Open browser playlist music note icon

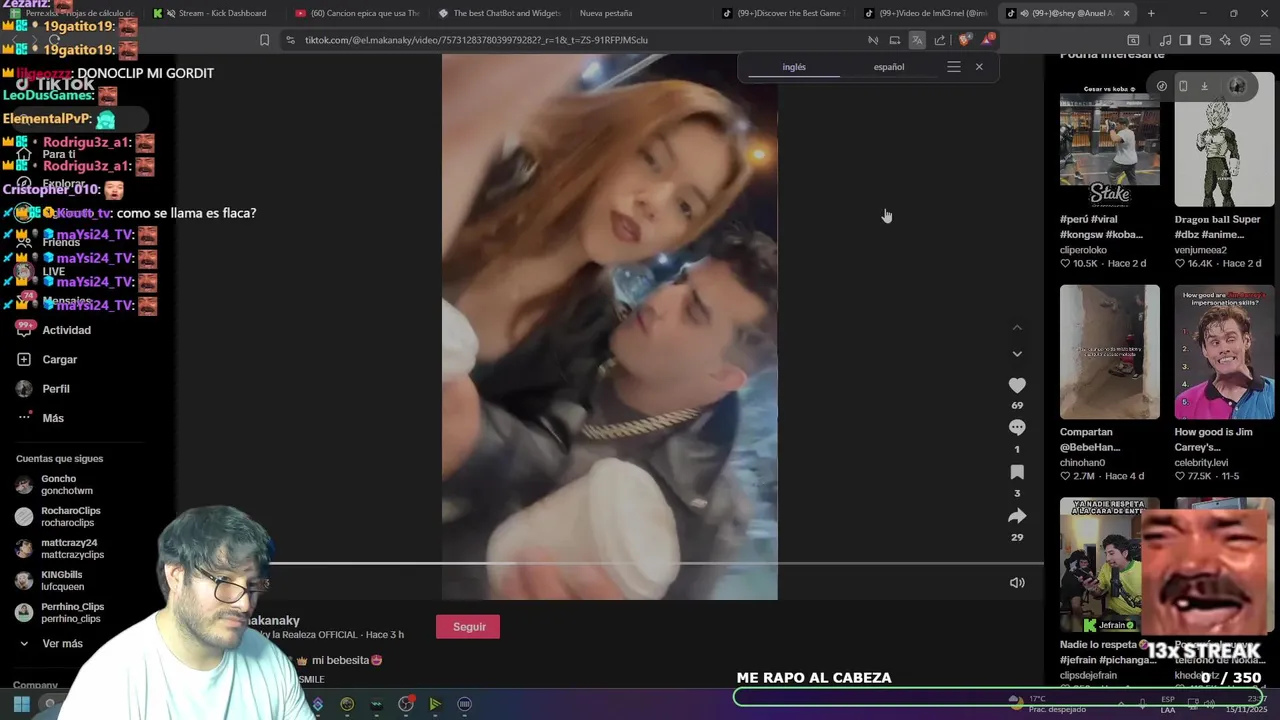click(1165, 40)
